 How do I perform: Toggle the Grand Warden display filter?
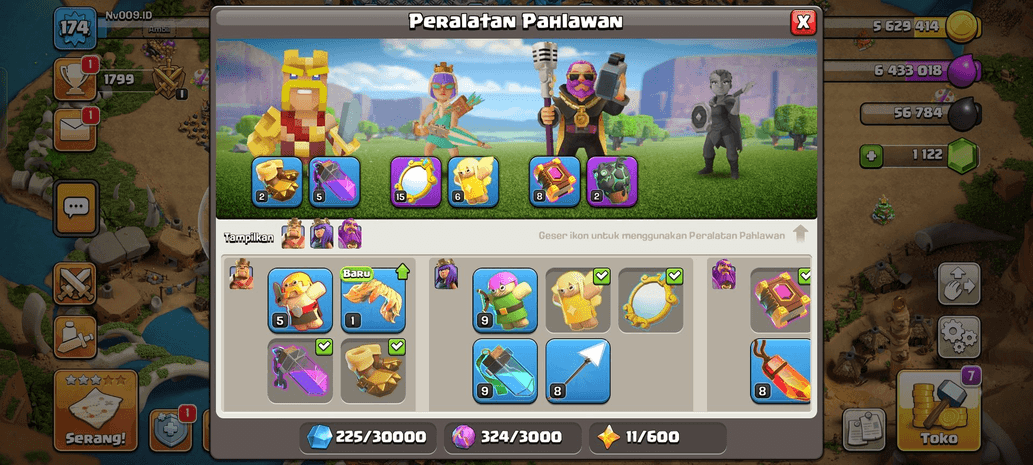click(x=350, y=234)
